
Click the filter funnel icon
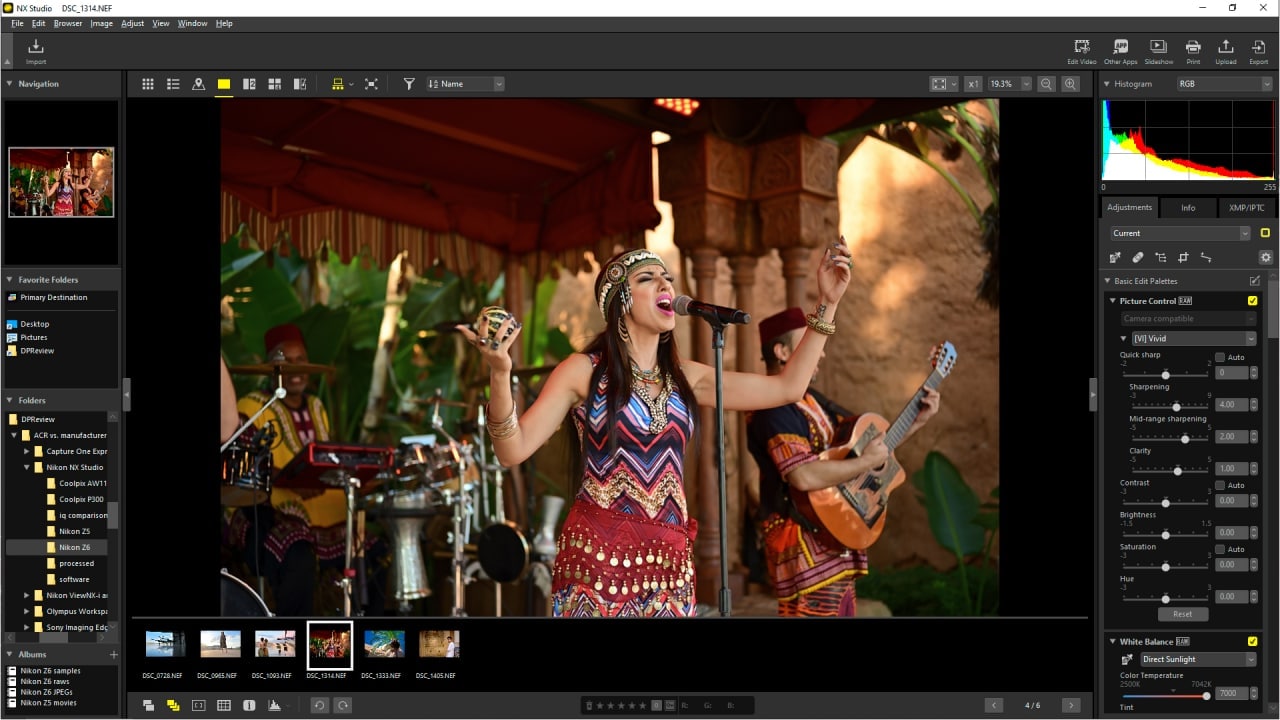pyautogui.click(x=409, y=84)
